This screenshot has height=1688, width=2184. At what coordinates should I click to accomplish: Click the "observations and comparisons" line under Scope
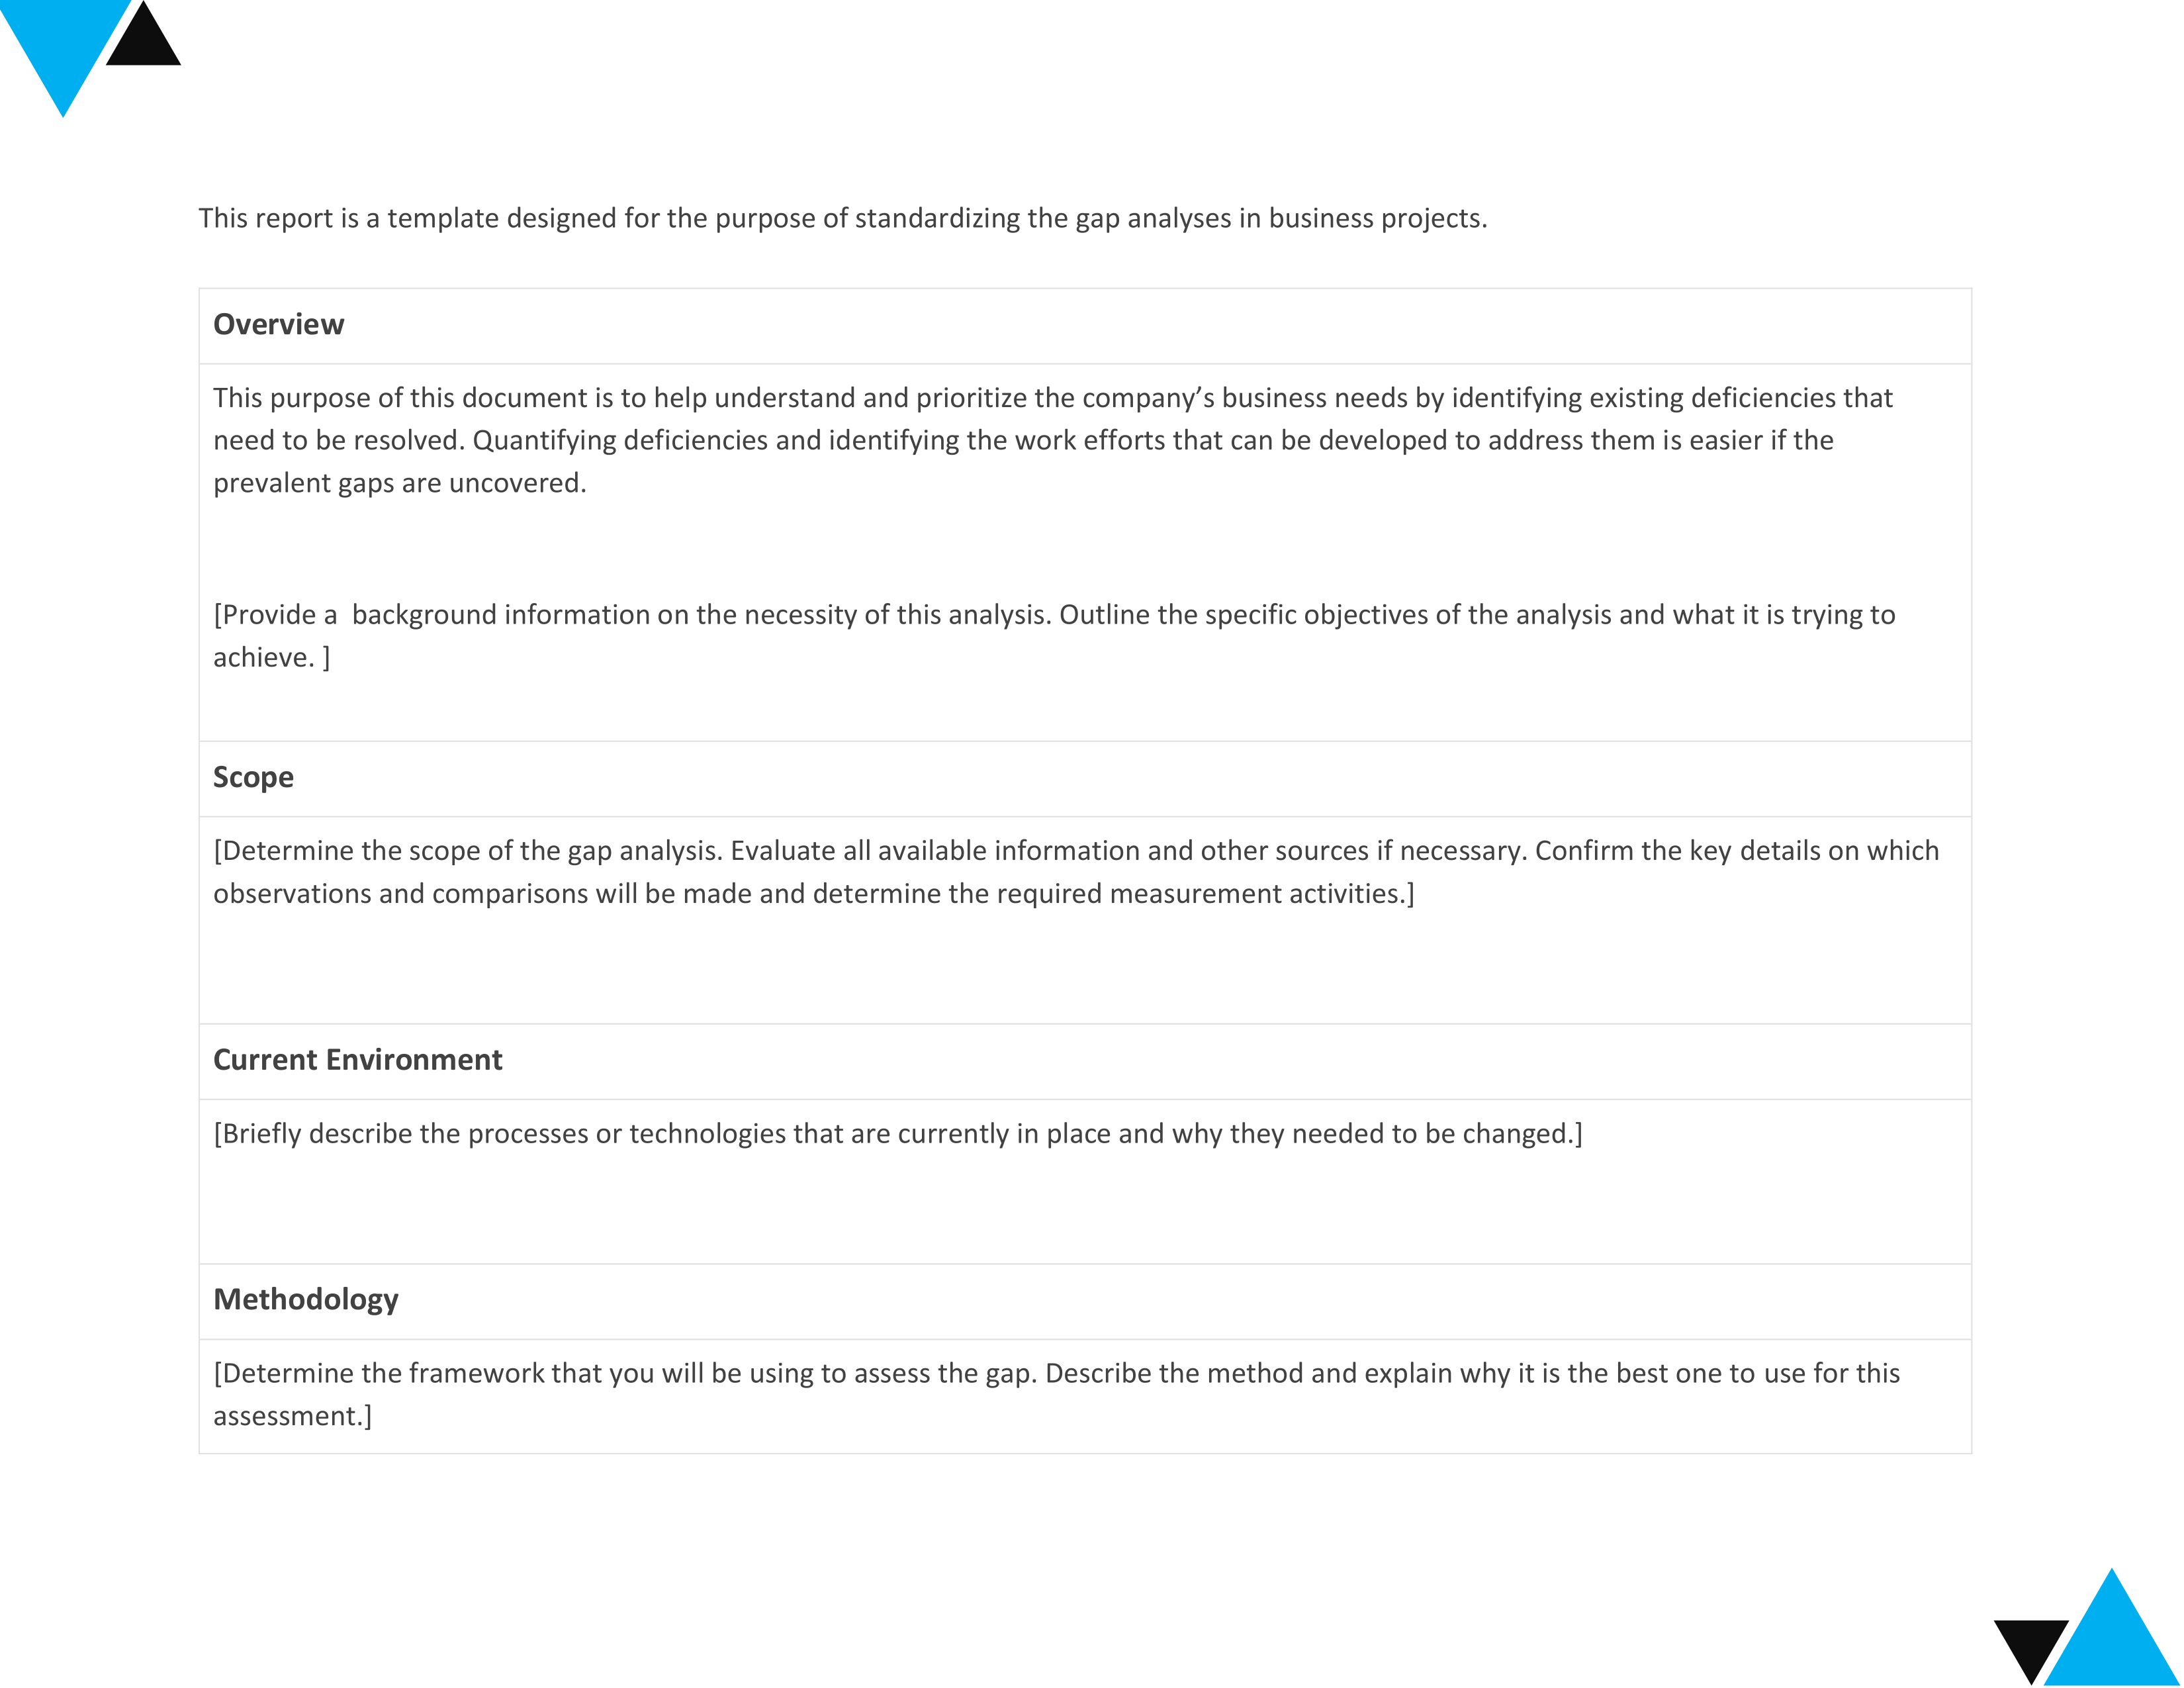[x=813, y=894]
